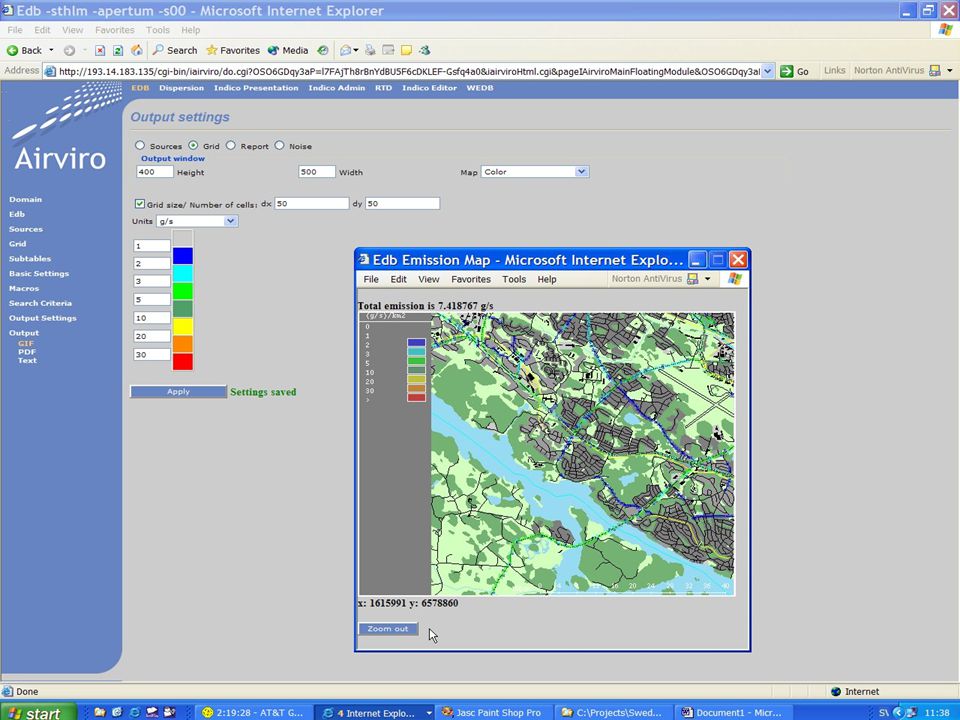Switch to the WEDB tab
The image size is (960, 720).
(480, 88)
